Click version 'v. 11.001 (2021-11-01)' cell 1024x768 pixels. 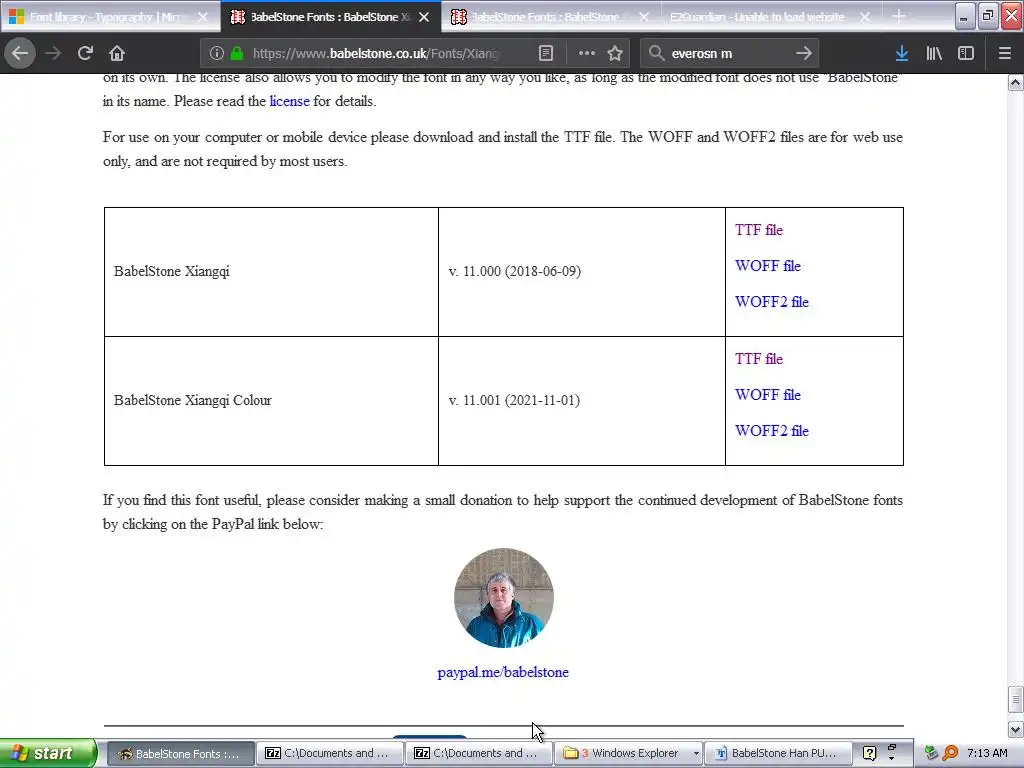pyautogui.click(x=581, y=401)
